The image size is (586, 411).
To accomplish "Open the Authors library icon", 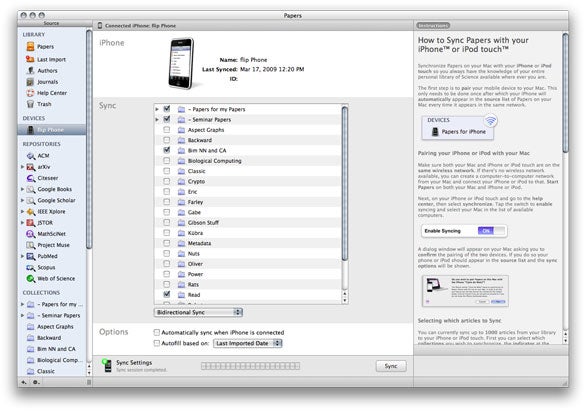I will click(x=31, y=70).
